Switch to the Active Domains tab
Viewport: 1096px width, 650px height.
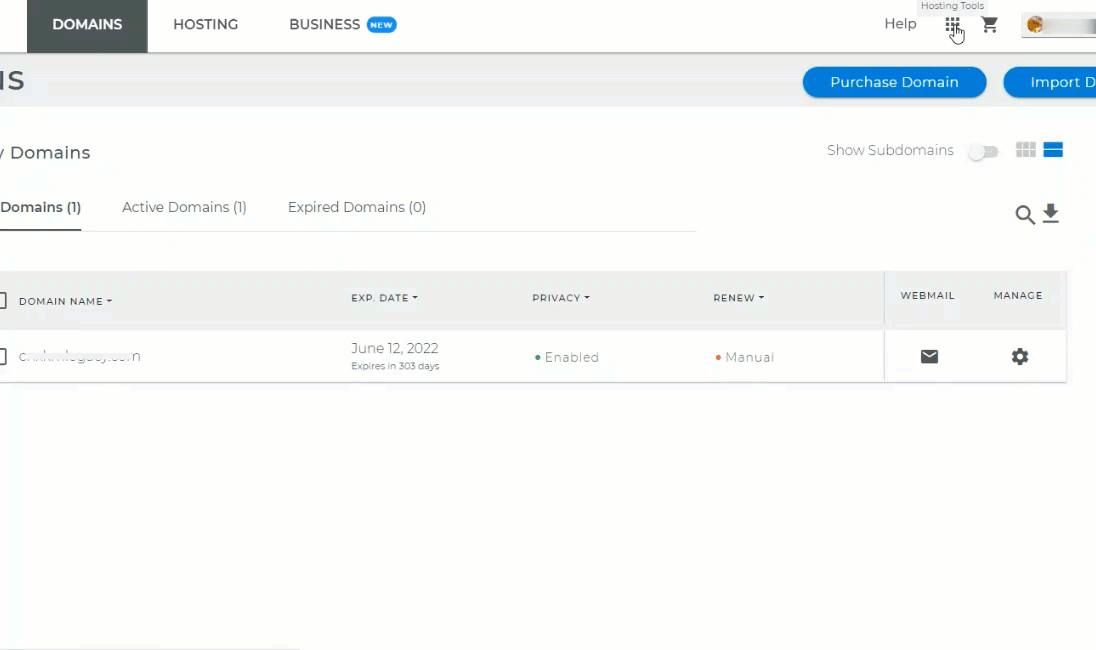tap(184, 207)
